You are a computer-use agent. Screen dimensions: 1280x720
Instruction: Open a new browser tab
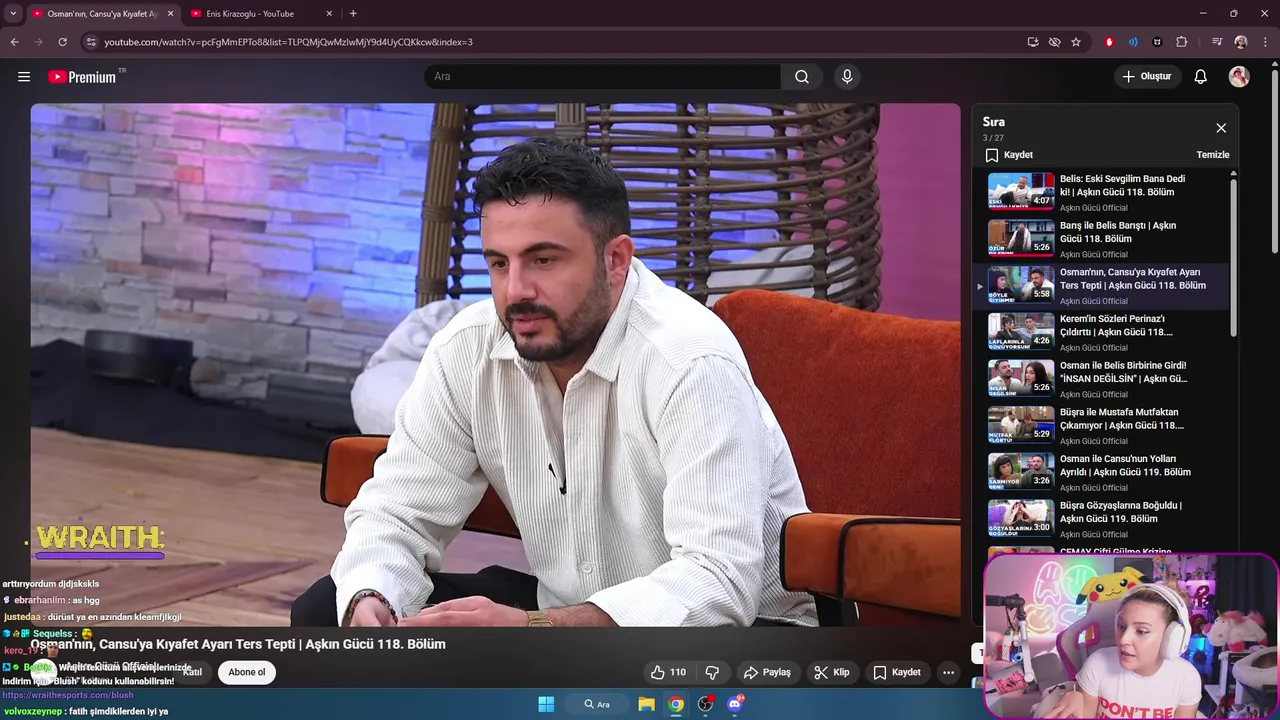(x=353, y=13)
